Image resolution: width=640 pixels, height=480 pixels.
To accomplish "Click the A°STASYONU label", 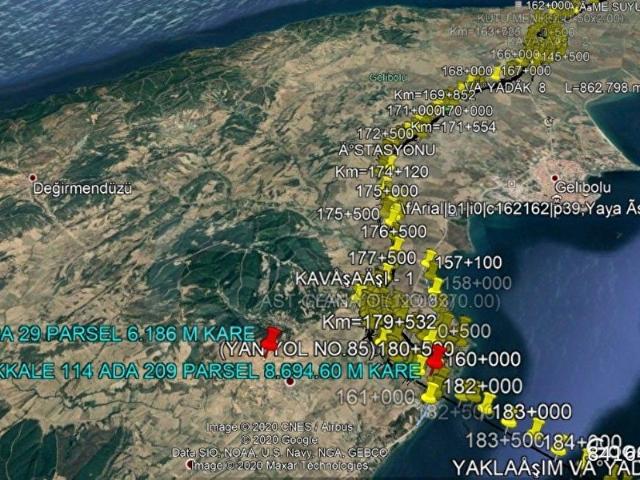I will 387,150.
